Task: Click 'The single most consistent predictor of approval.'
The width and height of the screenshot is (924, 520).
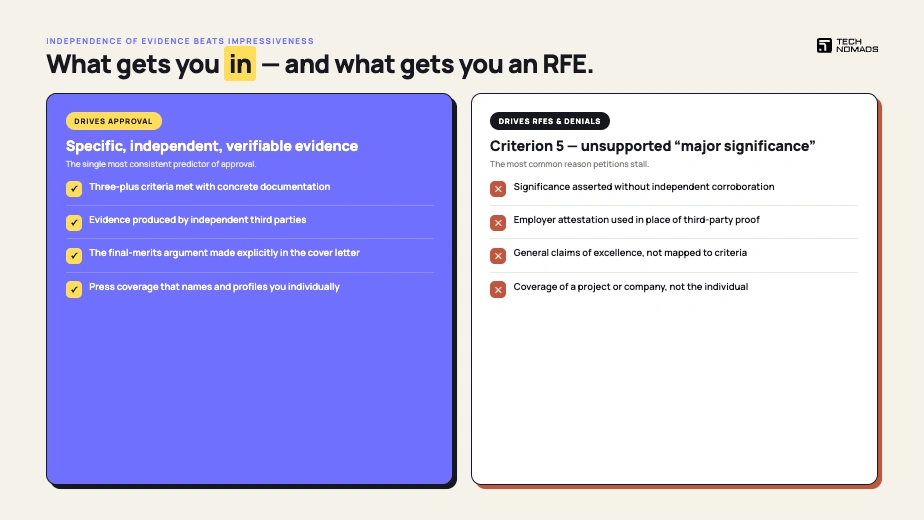Action: (x=161, y=164)
